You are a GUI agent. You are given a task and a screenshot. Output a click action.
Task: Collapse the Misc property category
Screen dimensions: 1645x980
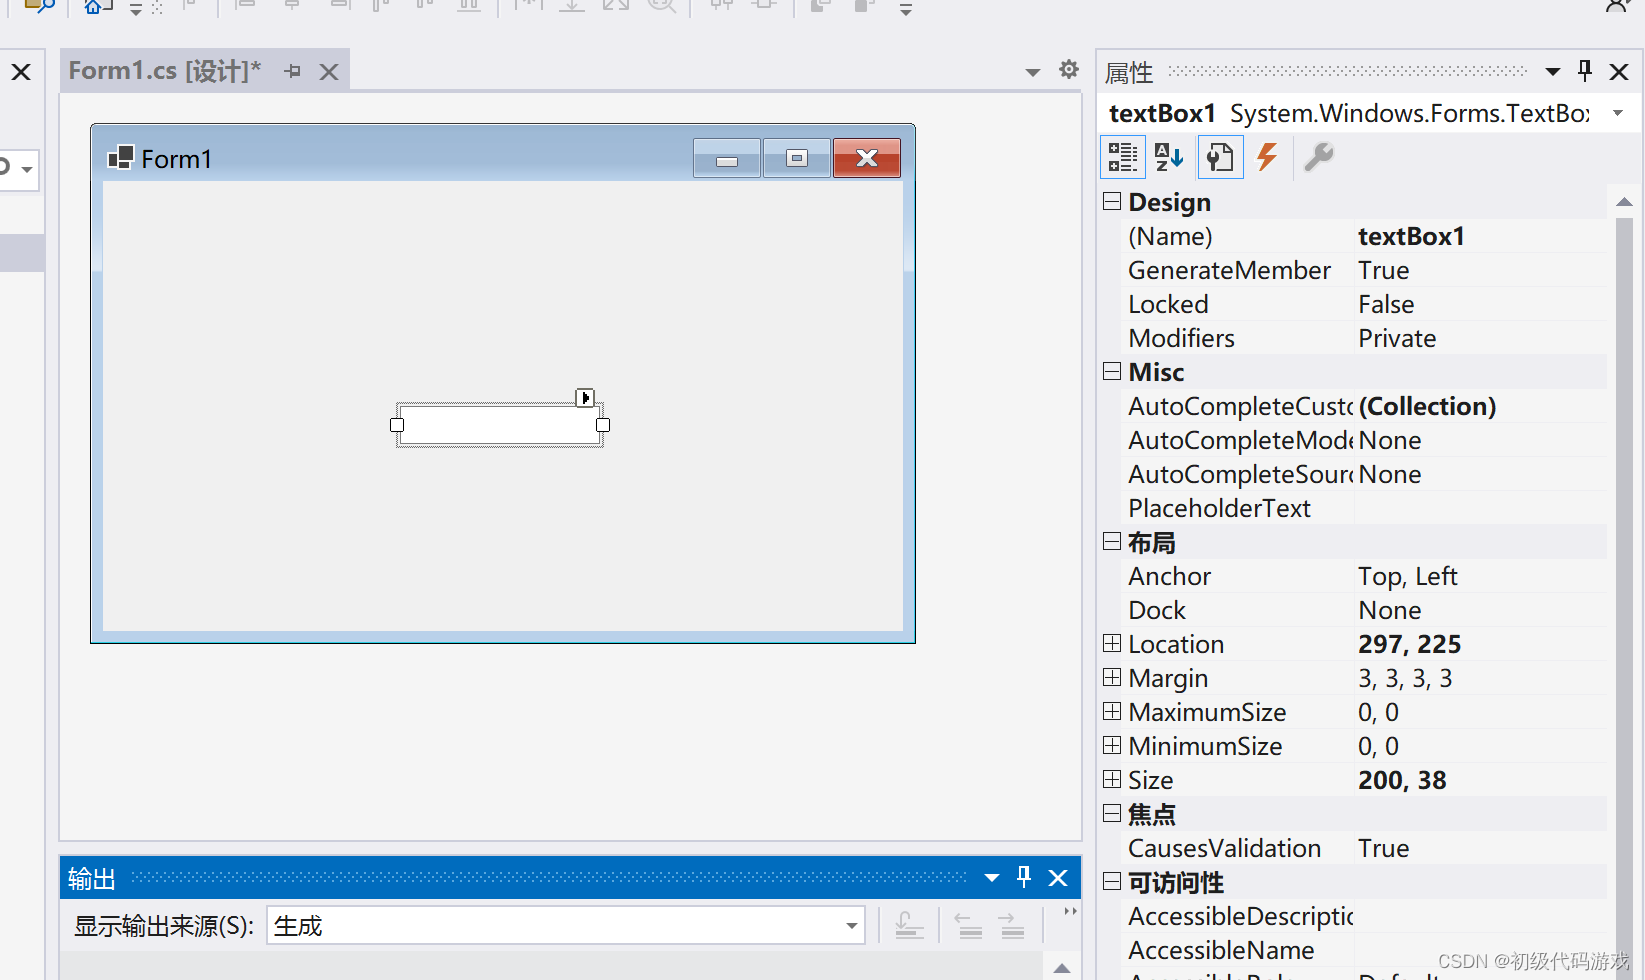tap(1112, 372)
